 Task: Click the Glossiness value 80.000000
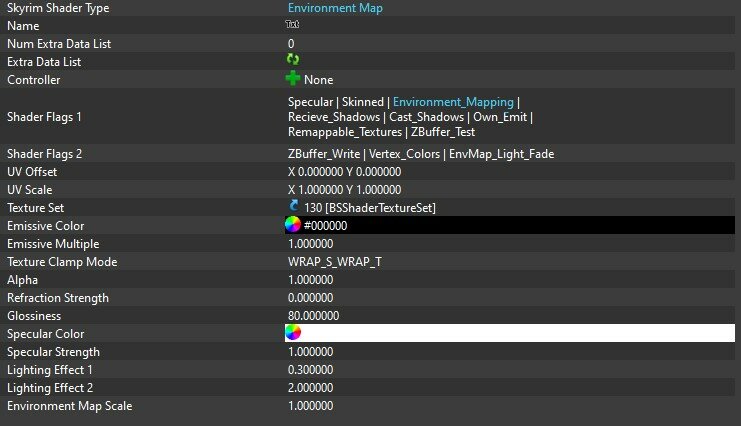point(313,316)
